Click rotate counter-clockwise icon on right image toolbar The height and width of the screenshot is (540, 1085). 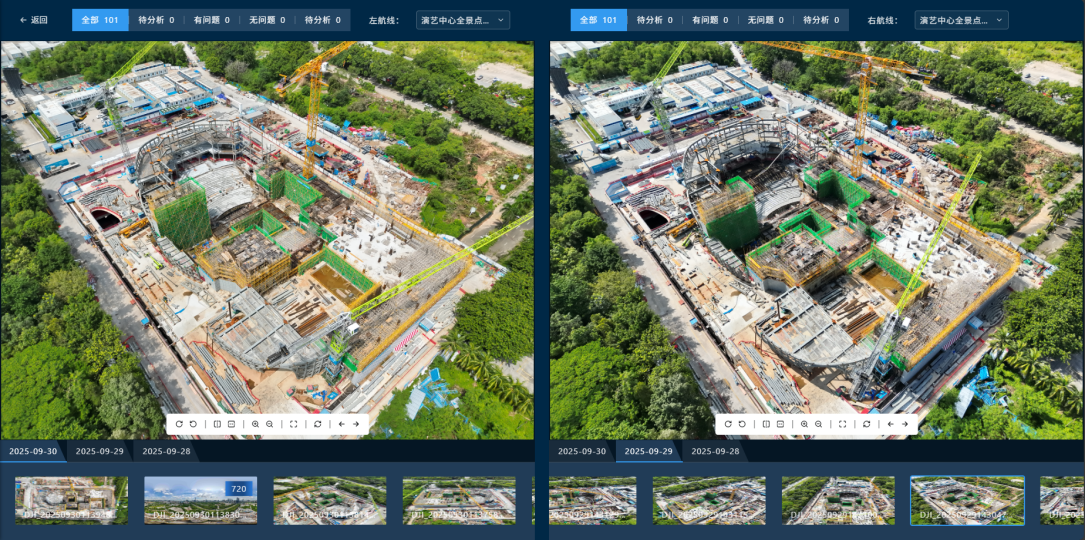[742, 424]
